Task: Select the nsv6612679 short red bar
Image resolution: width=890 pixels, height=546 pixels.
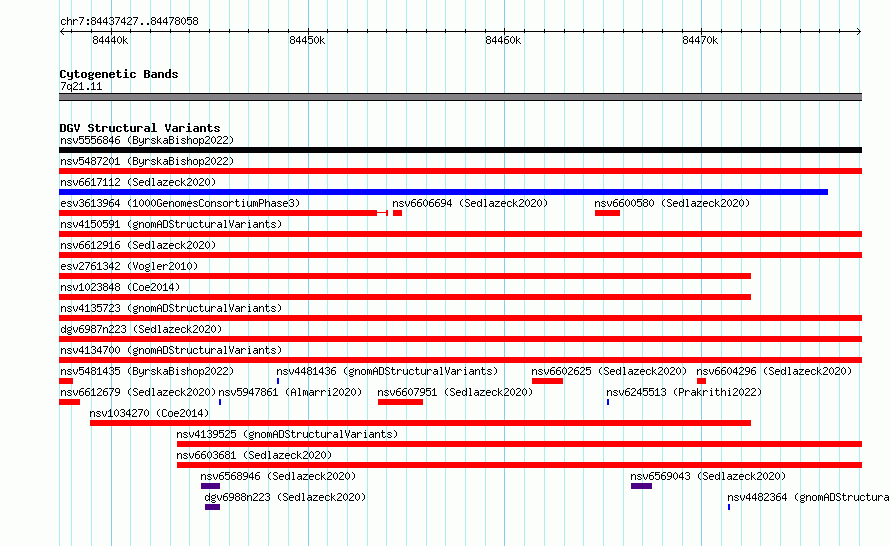Action: pyautogui.click(x=69, y=402)
